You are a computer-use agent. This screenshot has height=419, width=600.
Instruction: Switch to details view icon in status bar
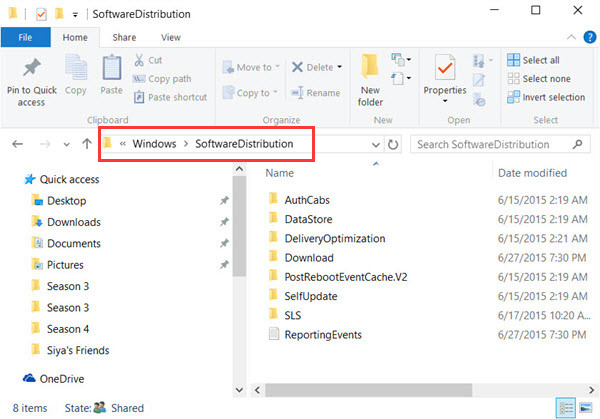point(566,408)
